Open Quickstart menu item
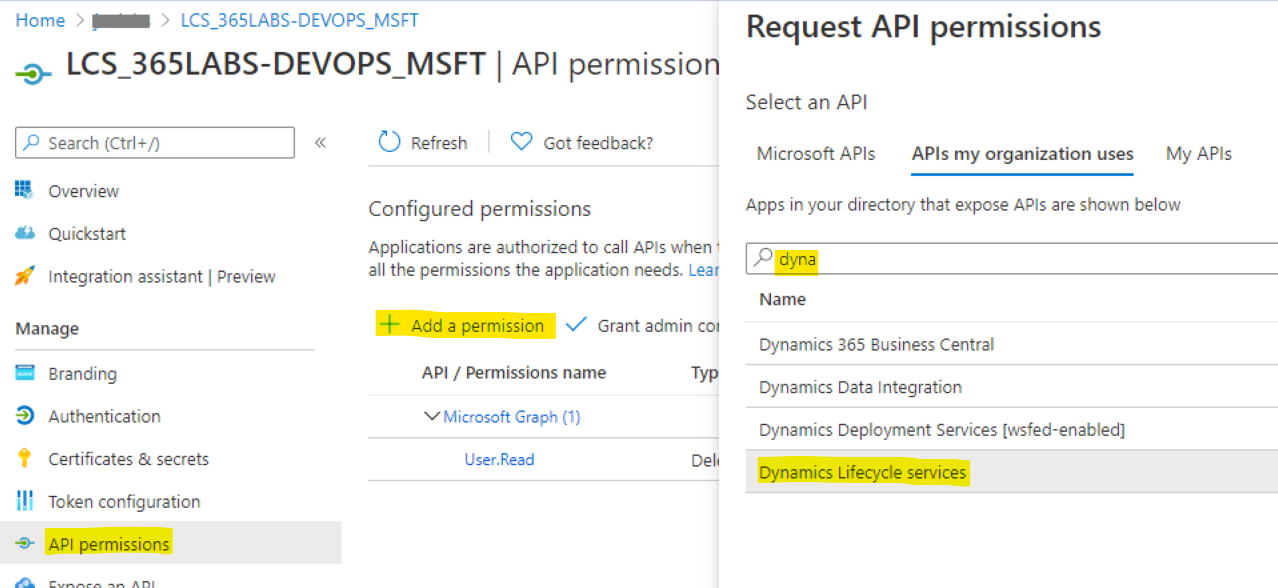 [x=87, y=234]
